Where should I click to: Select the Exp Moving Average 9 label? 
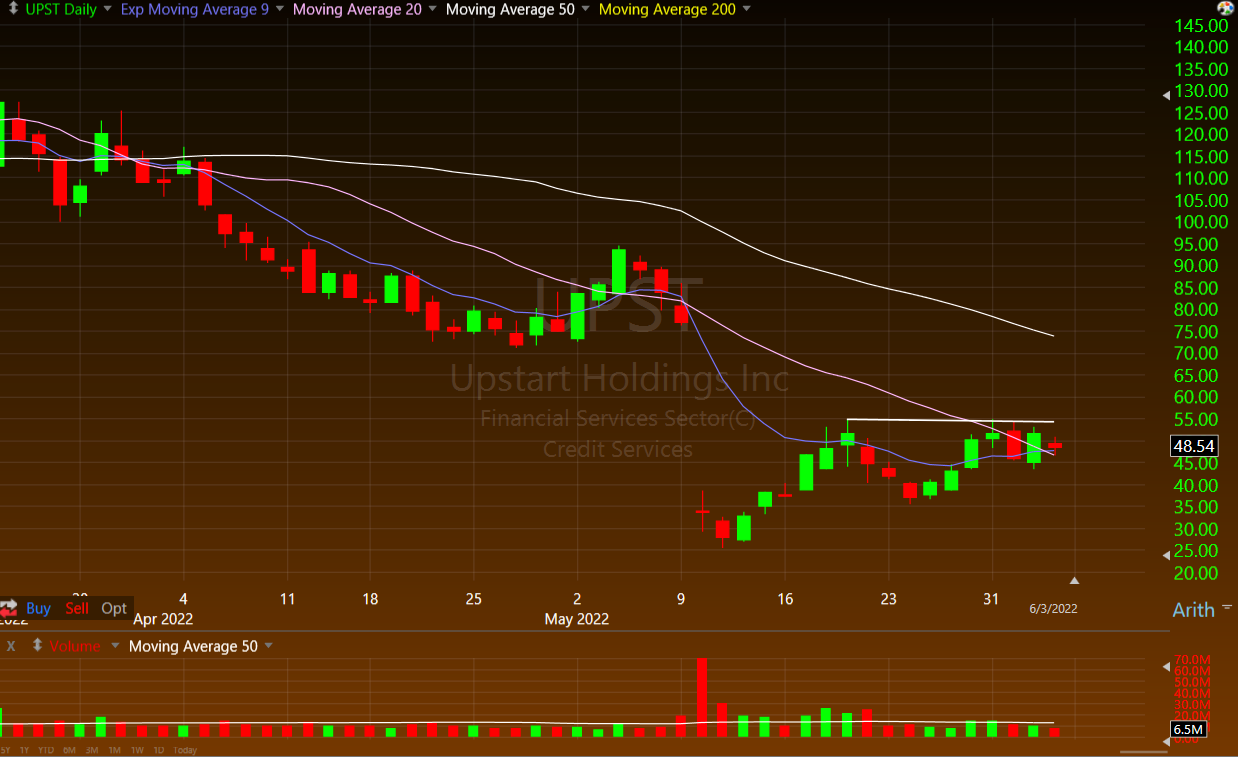pos(194,9)
